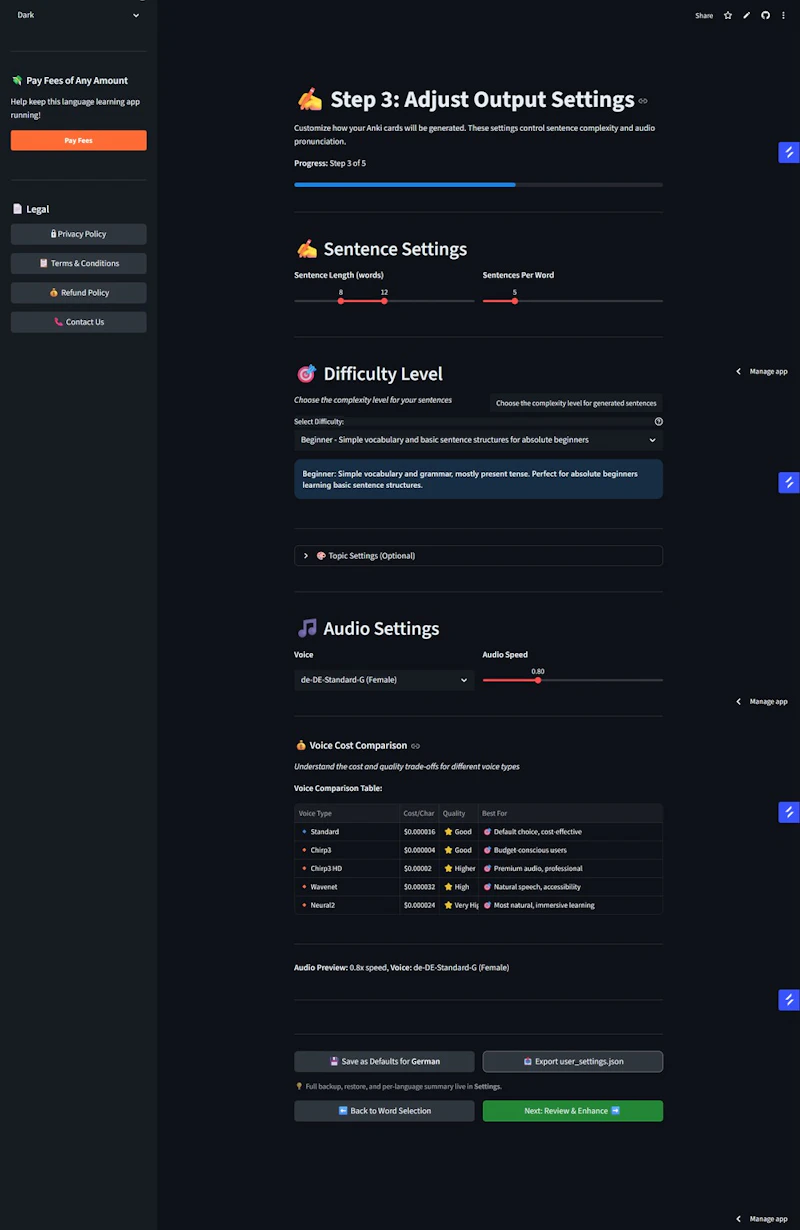
Task: Proceed with Next: Review & Enhance
Action: coord(573,1111)
